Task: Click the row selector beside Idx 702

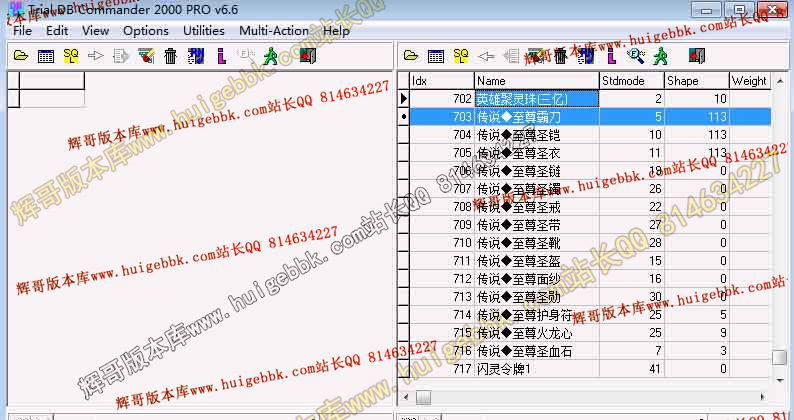Action: pos(404,99)
